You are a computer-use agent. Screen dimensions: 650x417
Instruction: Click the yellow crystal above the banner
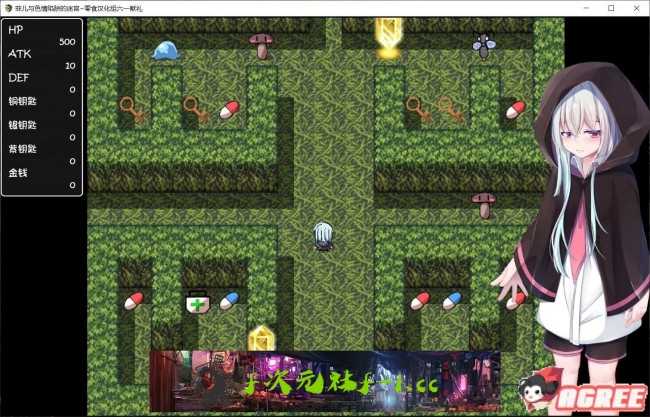pyautogui.click(x=260, y=338)
